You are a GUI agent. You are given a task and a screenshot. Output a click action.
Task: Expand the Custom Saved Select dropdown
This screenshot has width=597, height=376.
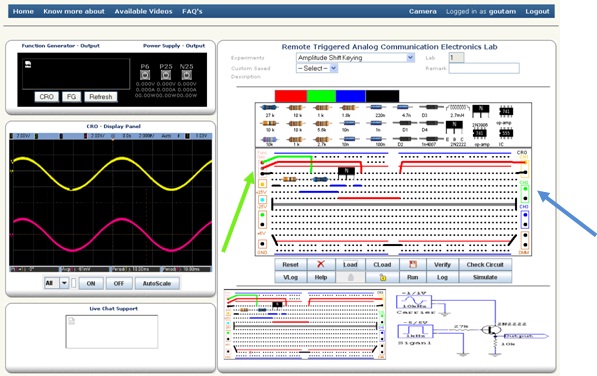tap(317, 69)
